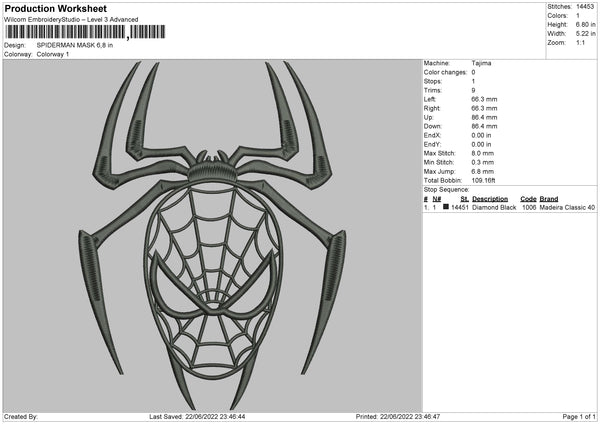Screen dimensions: 600x424
Task: Click the Down label
Action: click(432, 126)
